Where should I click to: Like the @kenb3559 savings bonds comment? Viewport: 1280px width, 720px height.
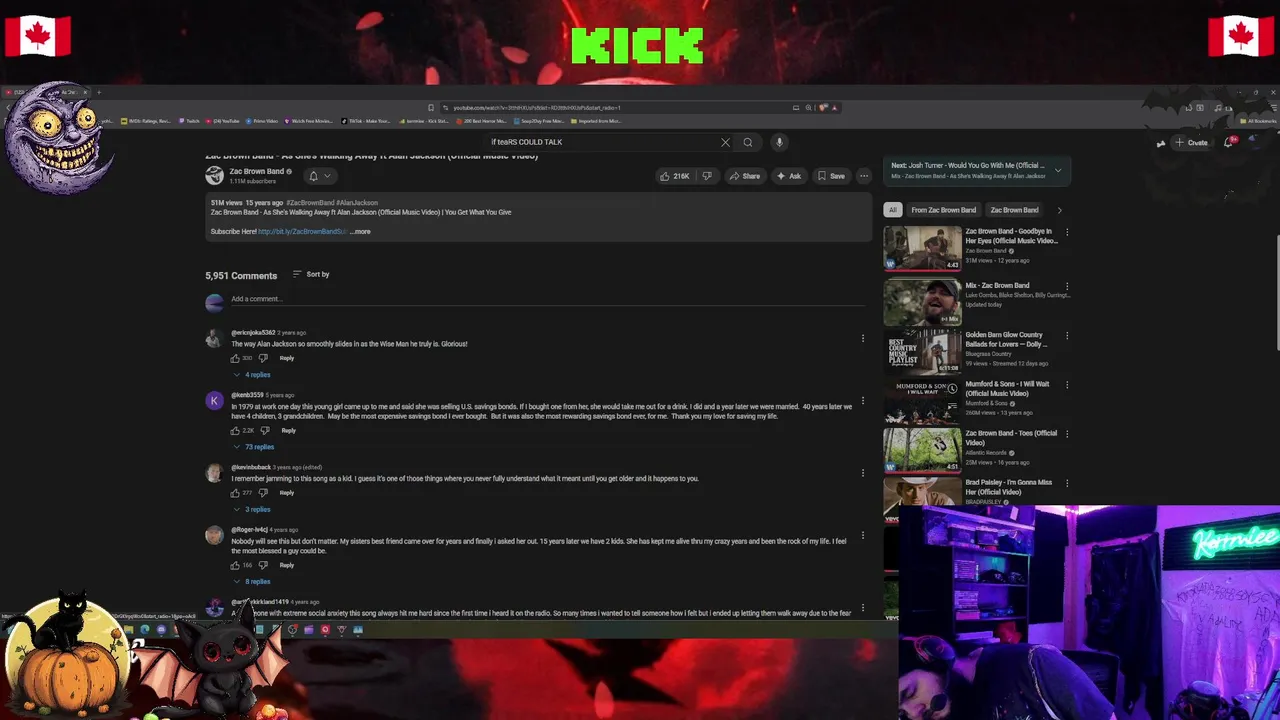[x=236, y=430]
